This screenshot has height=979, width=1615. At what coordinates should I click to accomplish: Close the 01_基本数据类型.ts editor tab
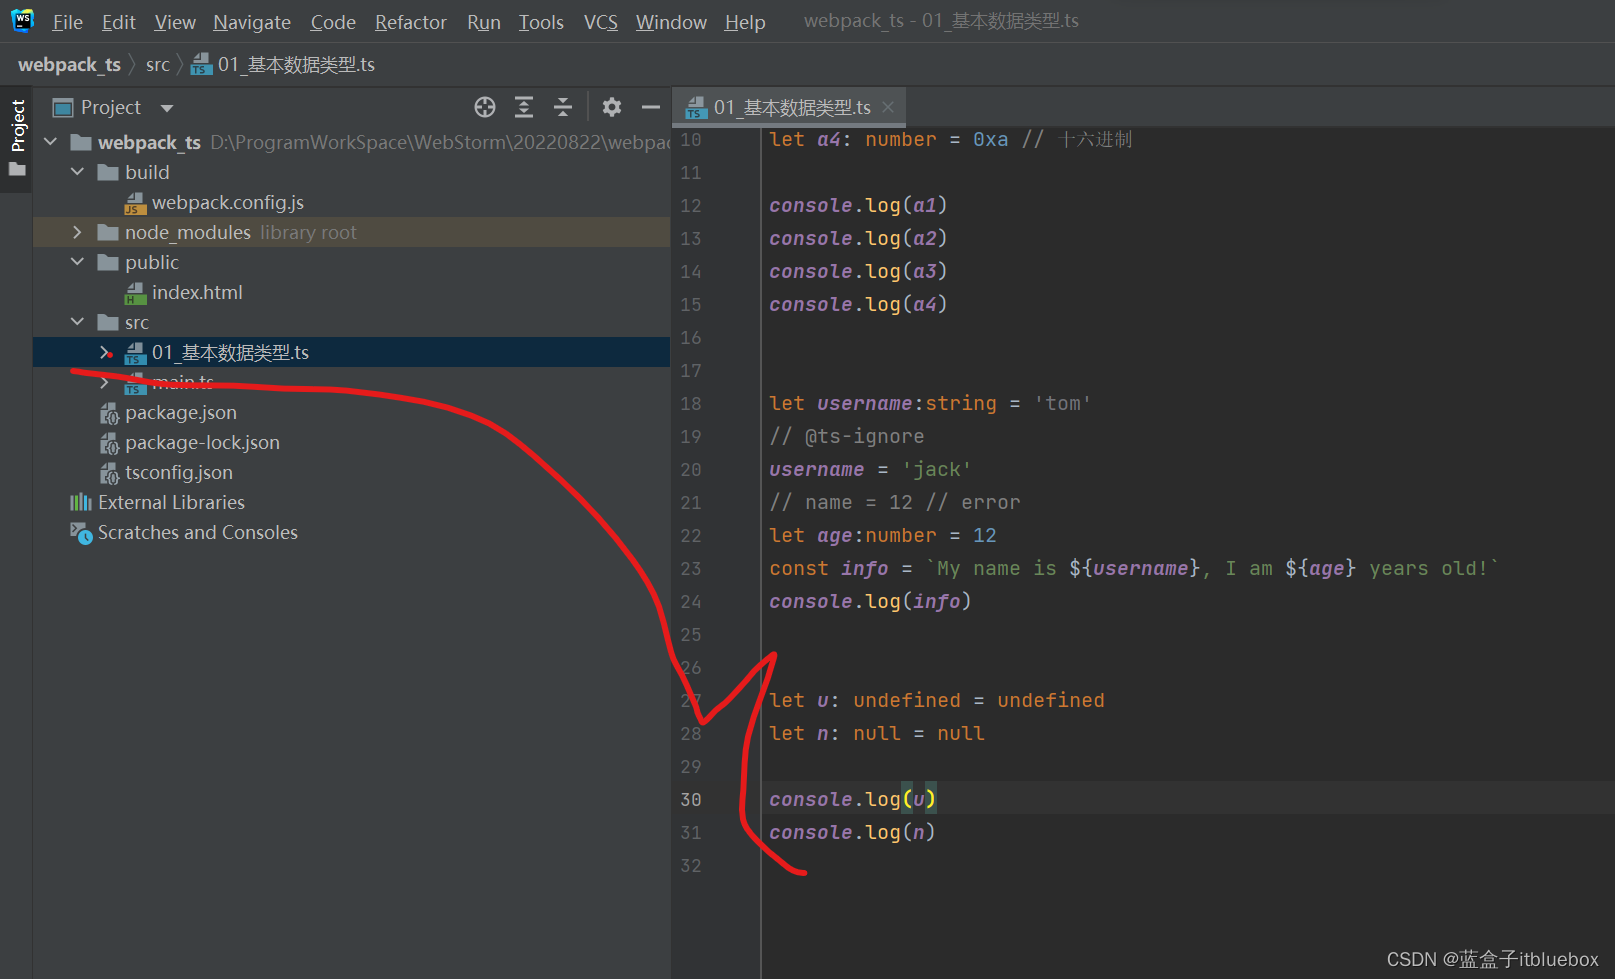[888, 107]
